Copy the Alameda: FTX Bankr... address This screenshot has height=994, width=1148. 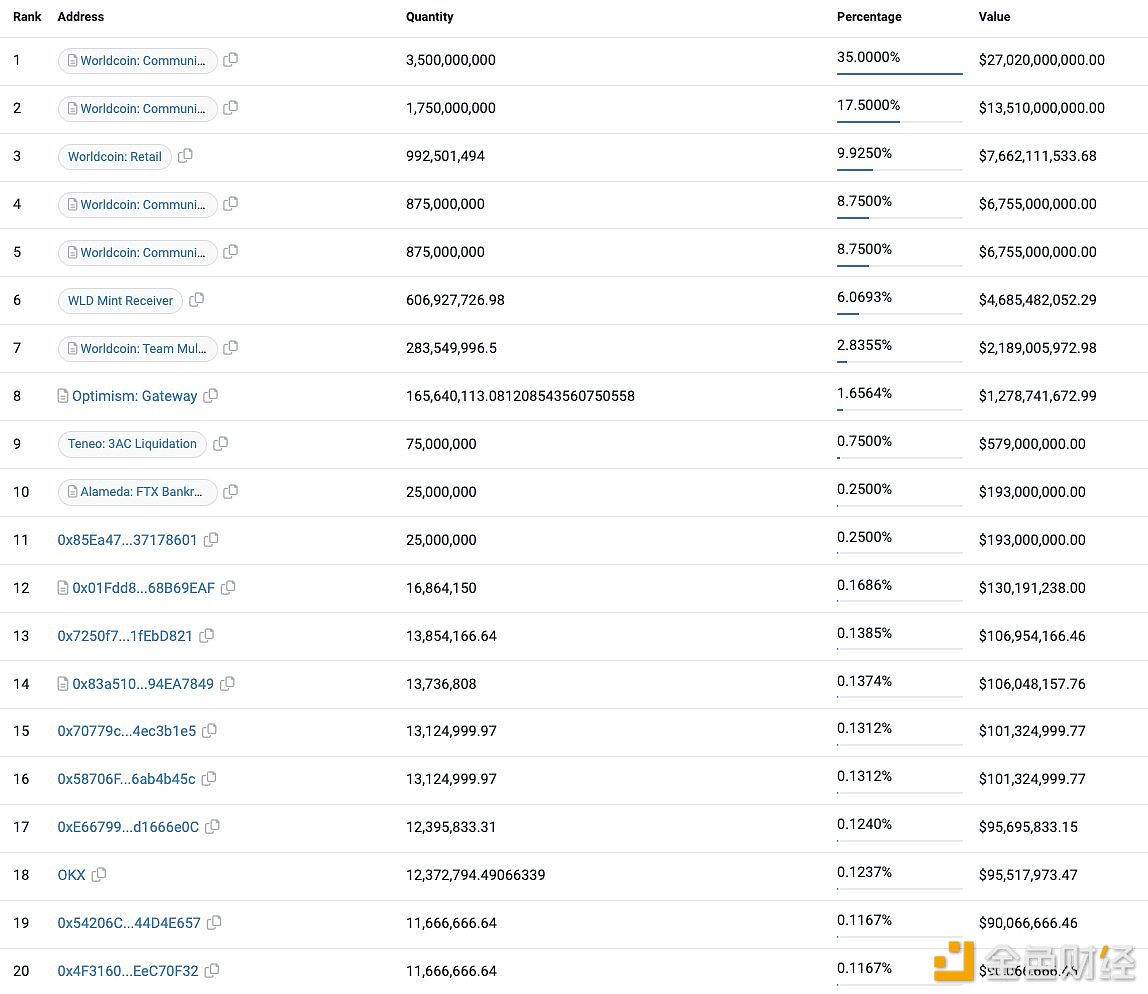click(231, 492)
